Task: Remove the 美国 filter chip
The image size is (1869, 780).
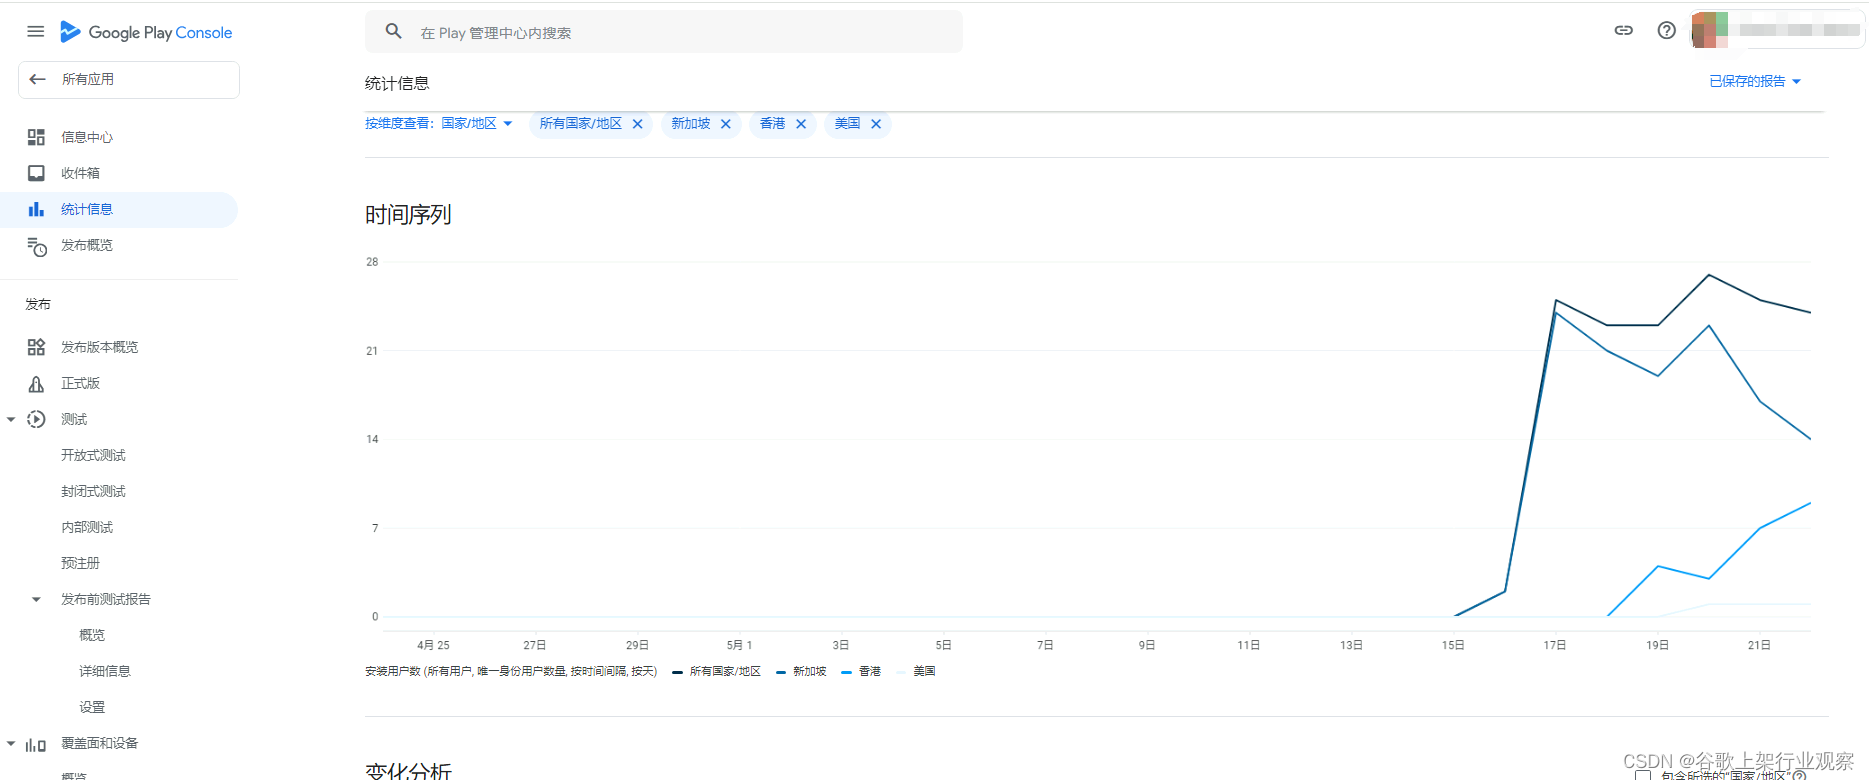Action: pyautogui.click(x=876, y=124)
